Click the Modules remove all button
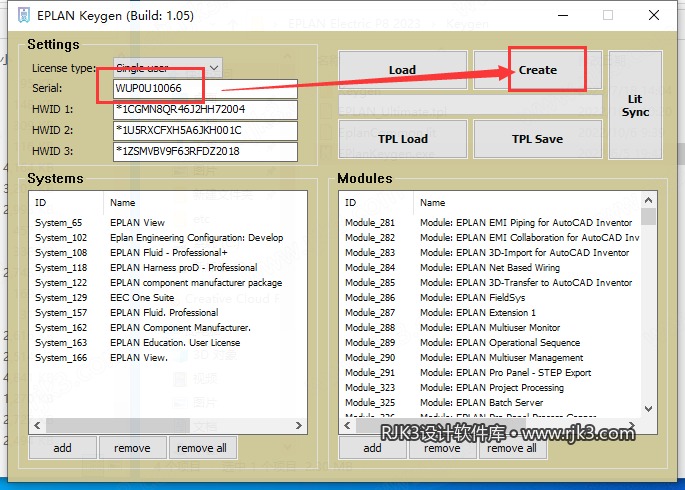 coord(512,448)
